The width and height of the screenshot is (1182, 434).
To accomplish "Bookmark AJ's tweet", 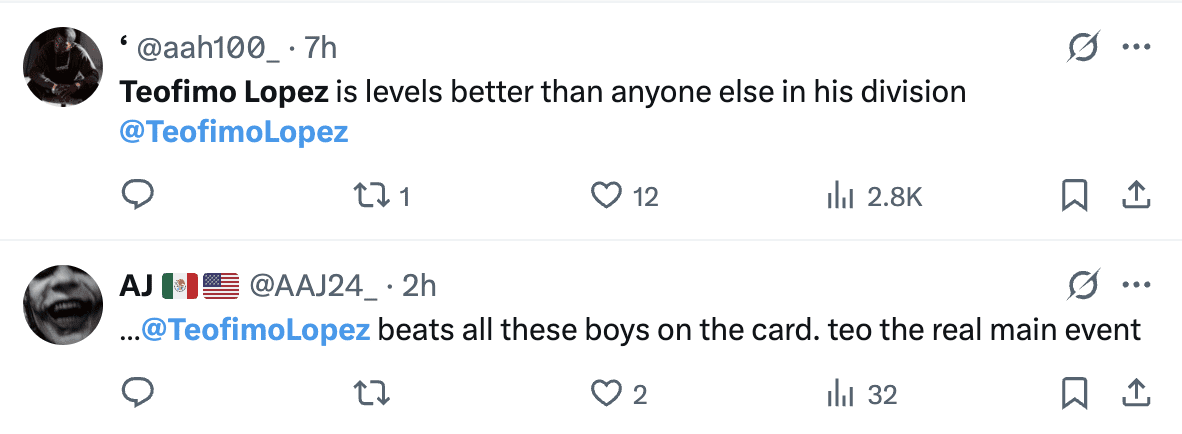I will point(1074,394).
